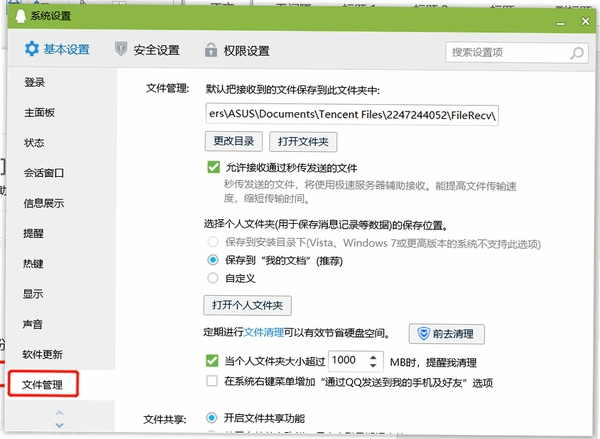Decrease the 1000 MB value with down arrow
600x439 pixels.
pyautogui.click(x=373, y=365)
